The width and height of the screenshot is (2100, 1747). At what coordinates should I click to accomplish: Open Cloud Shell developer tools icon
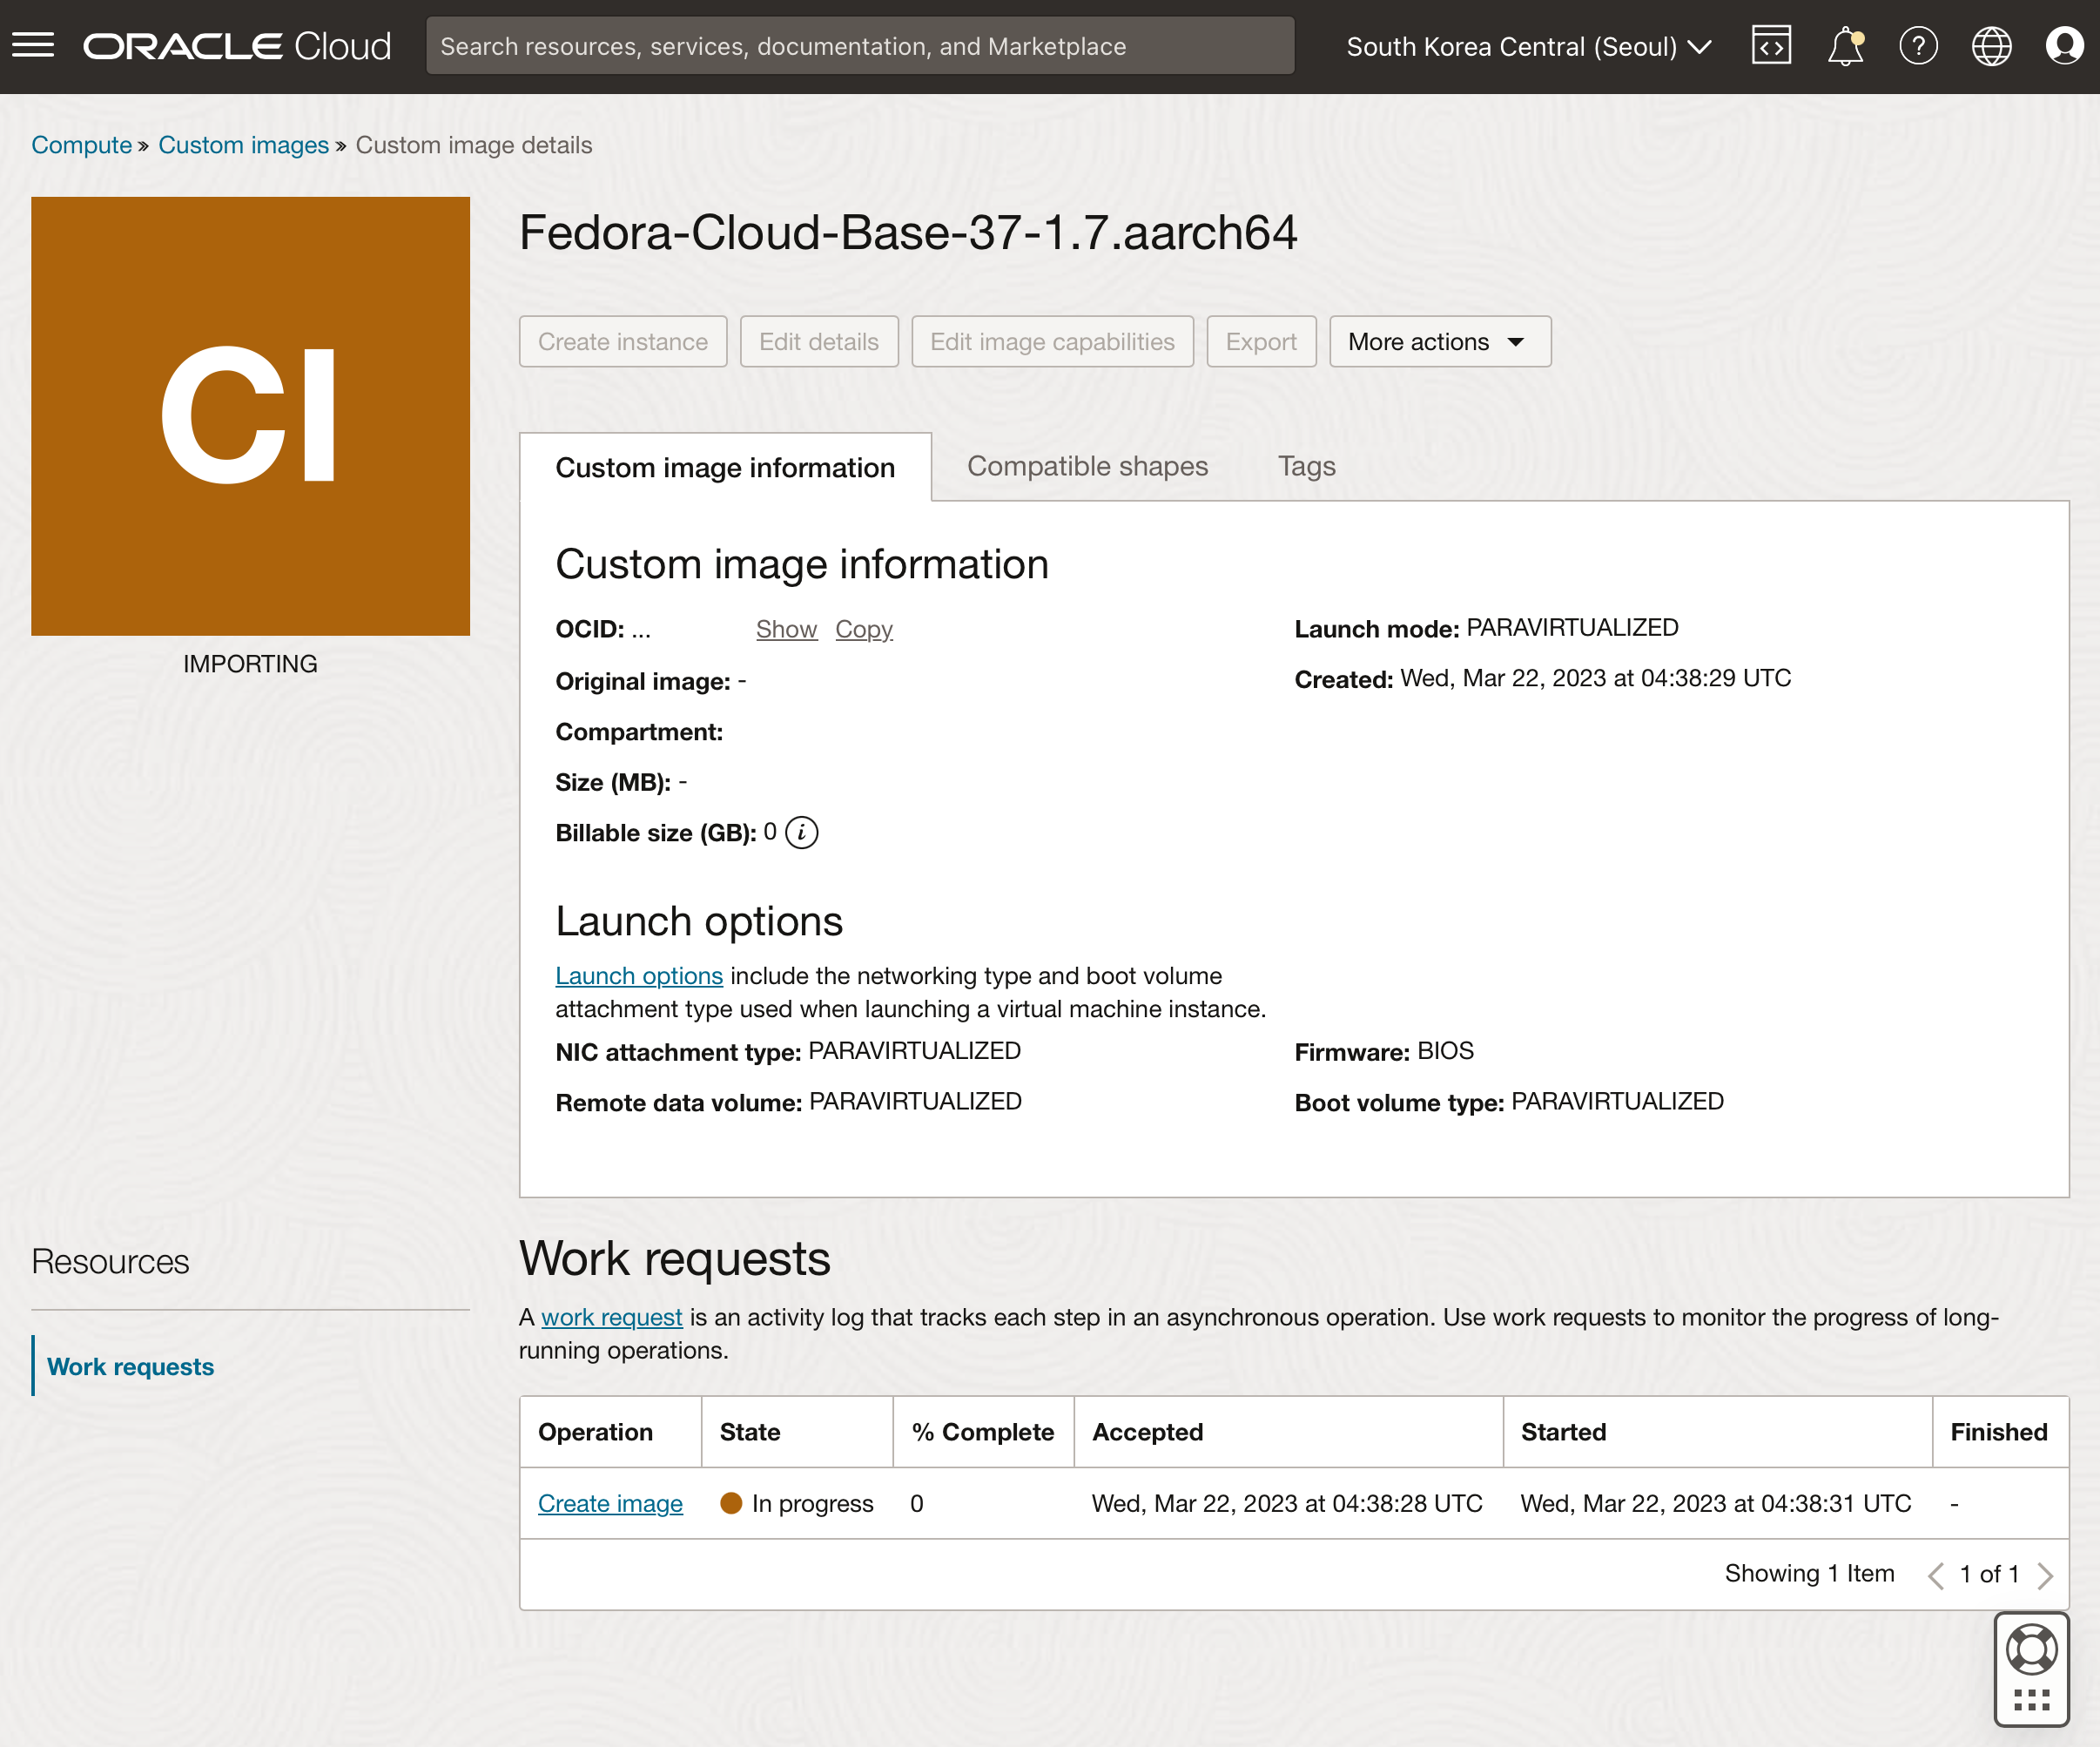click(x=1770, y=46)
